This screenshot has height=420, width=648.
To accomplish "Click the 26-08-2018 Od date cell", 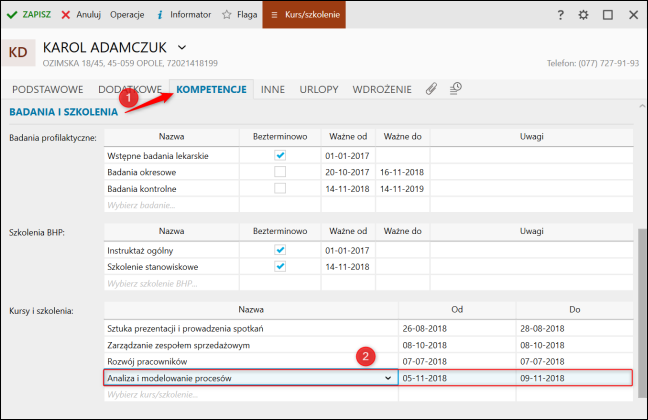I will click(457, 328).
